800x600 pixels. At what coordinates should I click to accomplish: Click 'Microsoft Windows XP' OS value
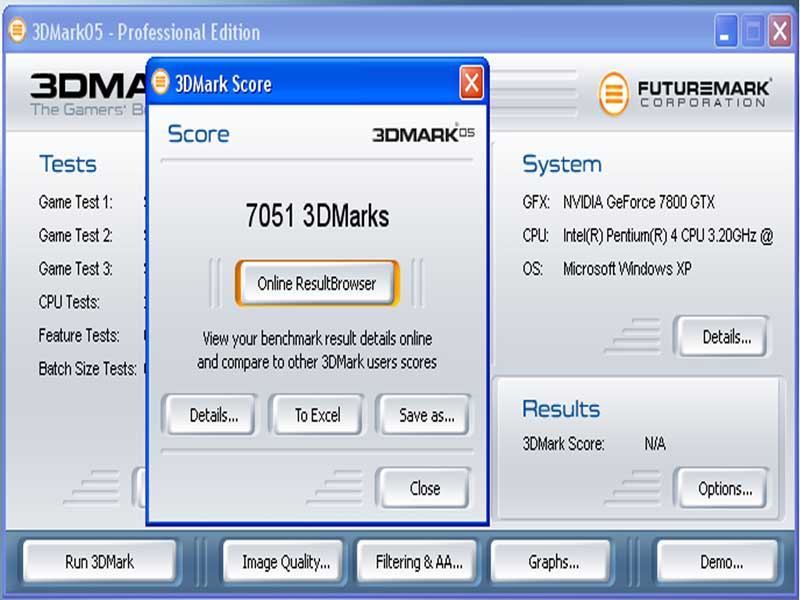pyautogui.click(x=627, y=268)
